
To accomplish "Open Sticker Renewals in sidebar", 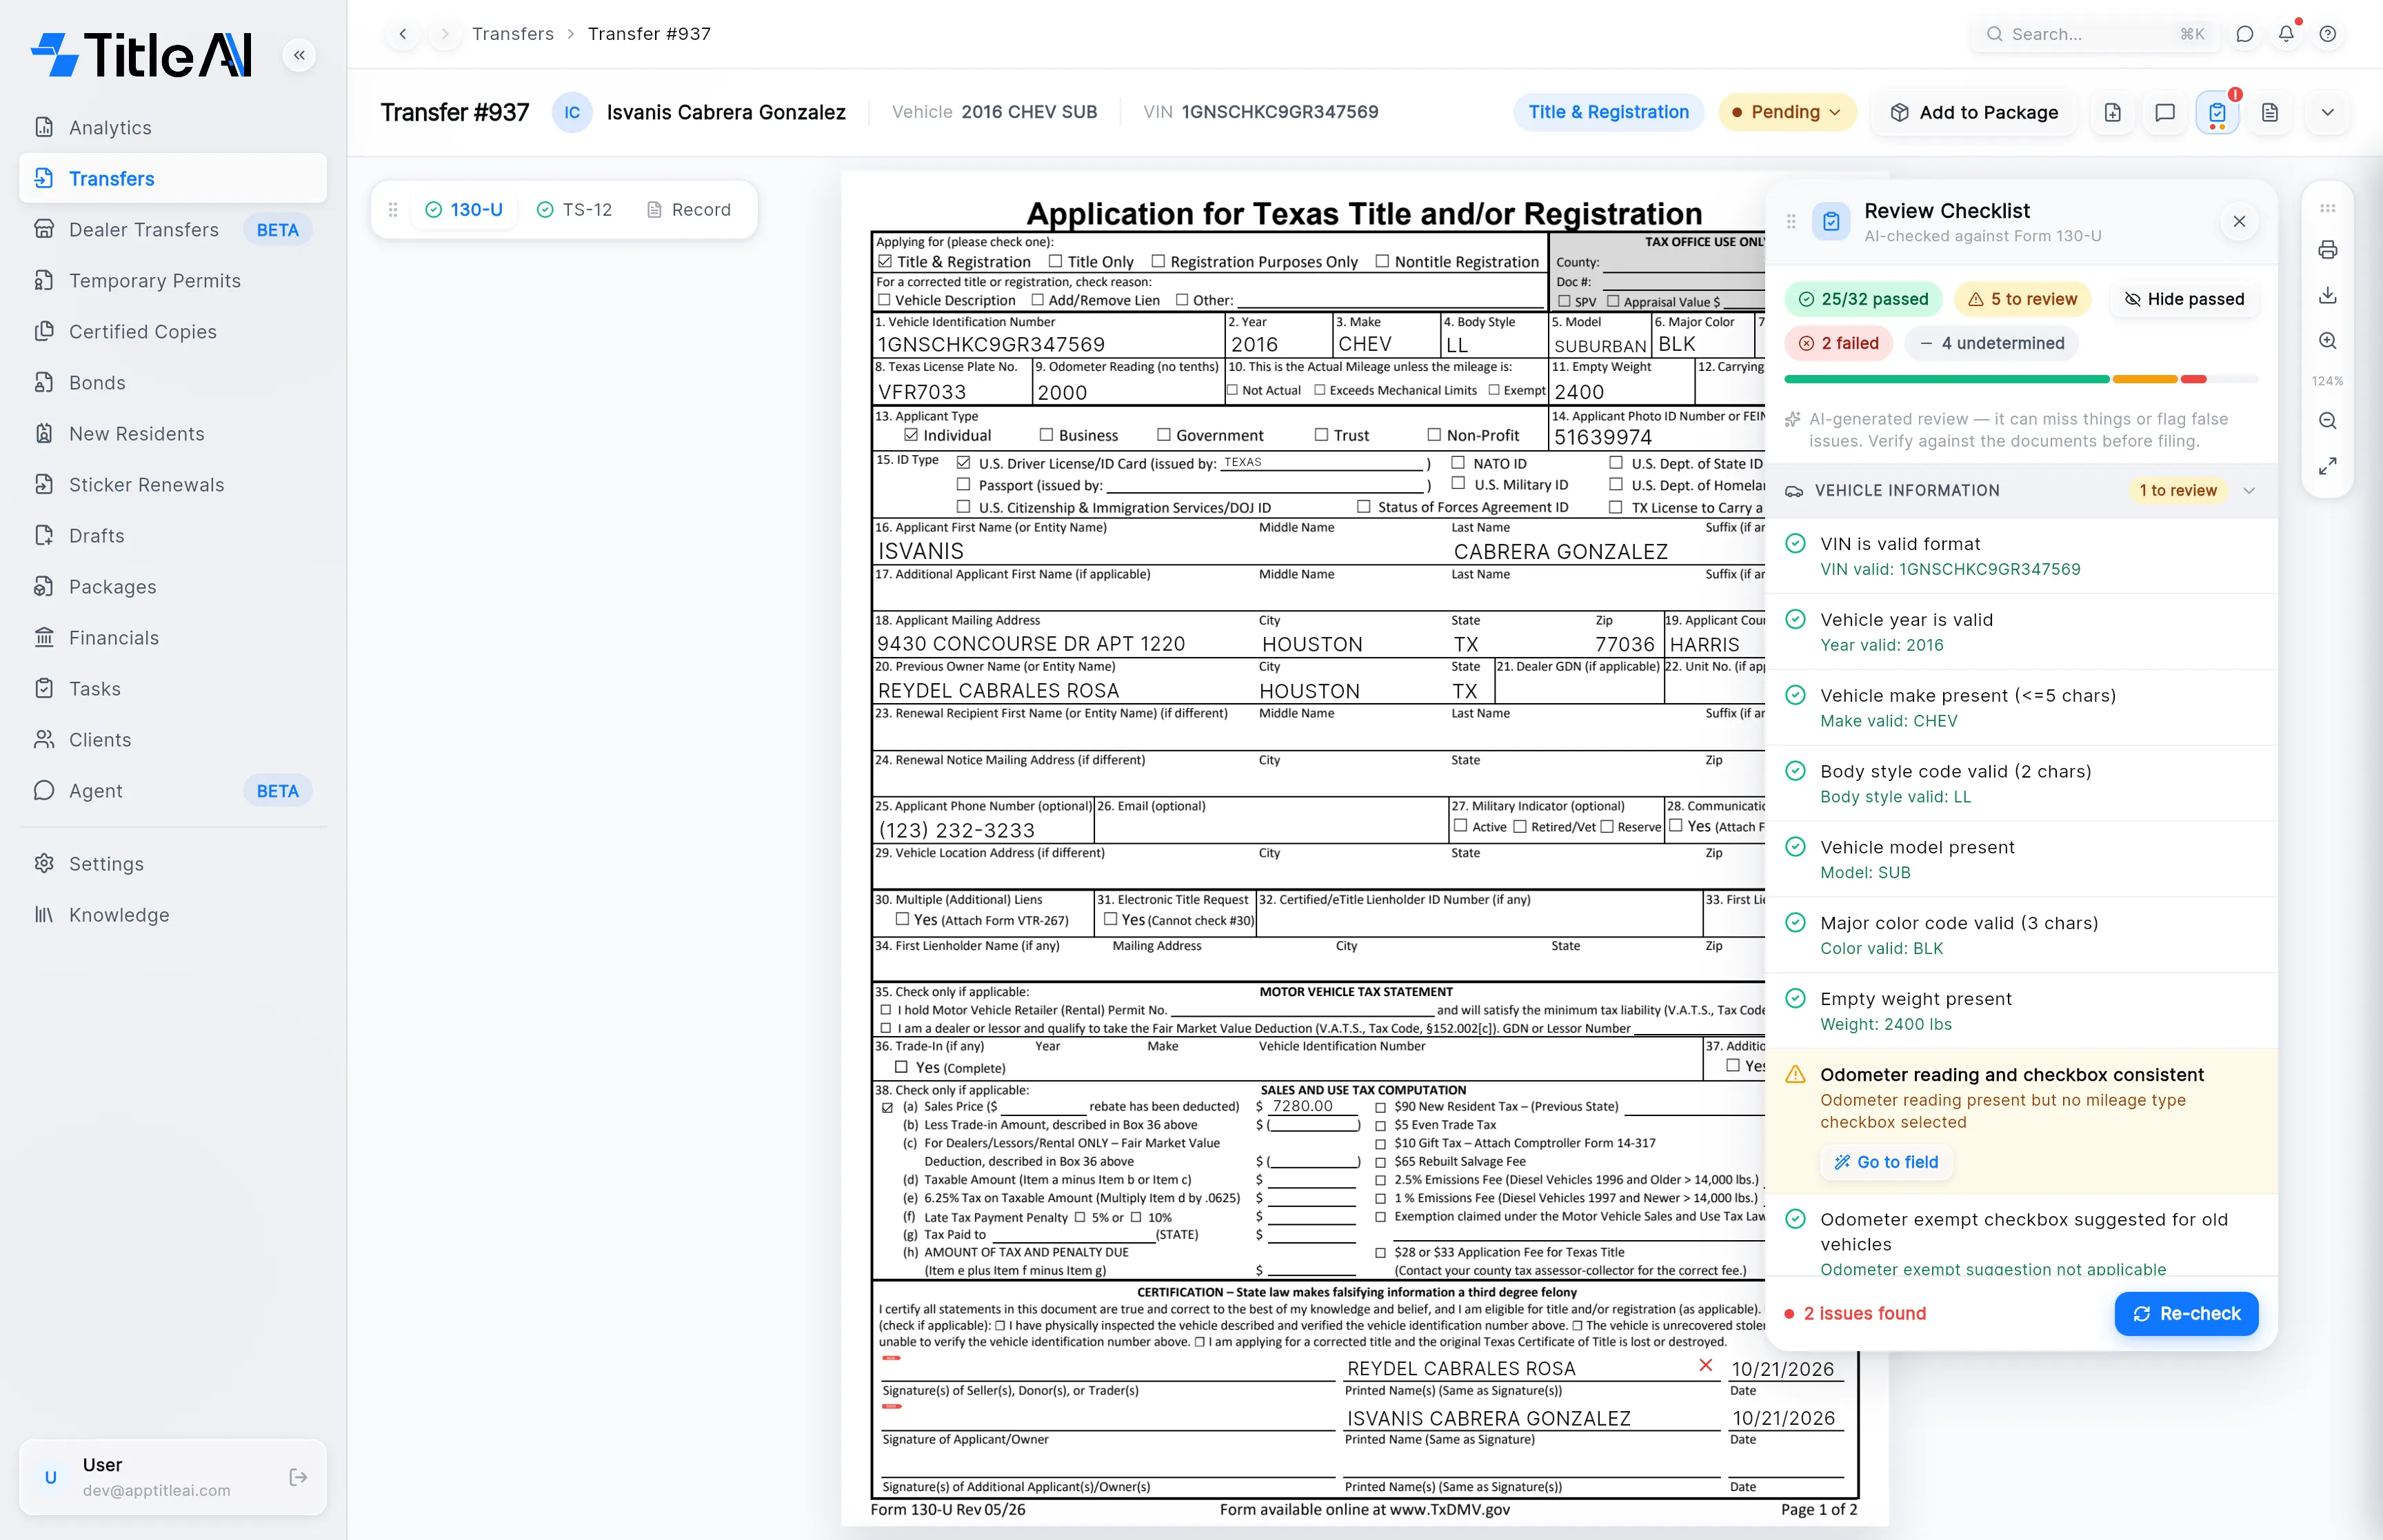I will (173, 485).
